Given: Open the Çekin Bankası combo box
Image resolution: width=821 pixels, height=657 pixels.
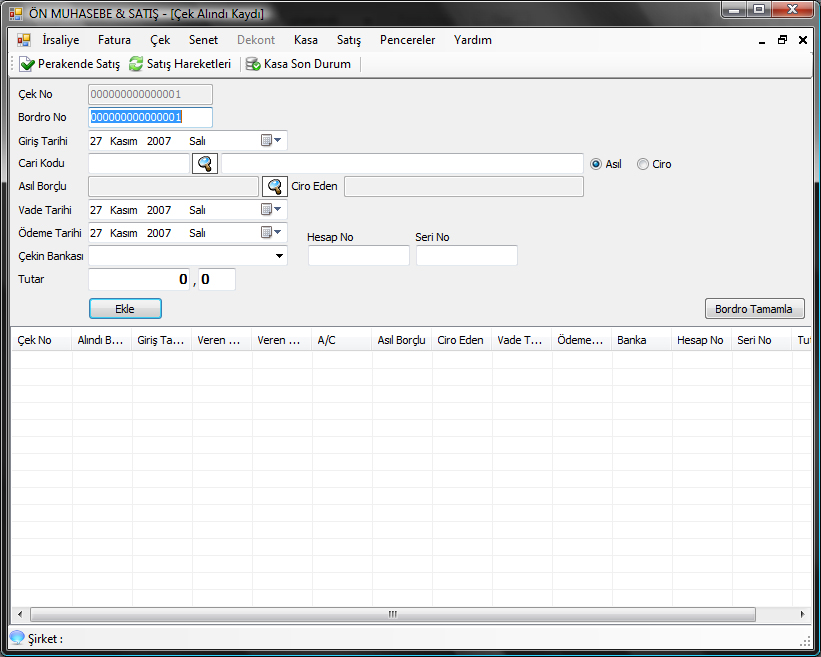Looking at the screenshot, I should (x=279, y=256).
